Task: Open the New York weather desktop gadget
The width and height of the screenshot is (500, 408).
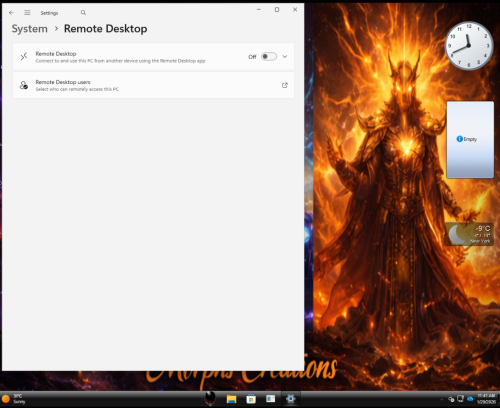Action: coord(469,234)
